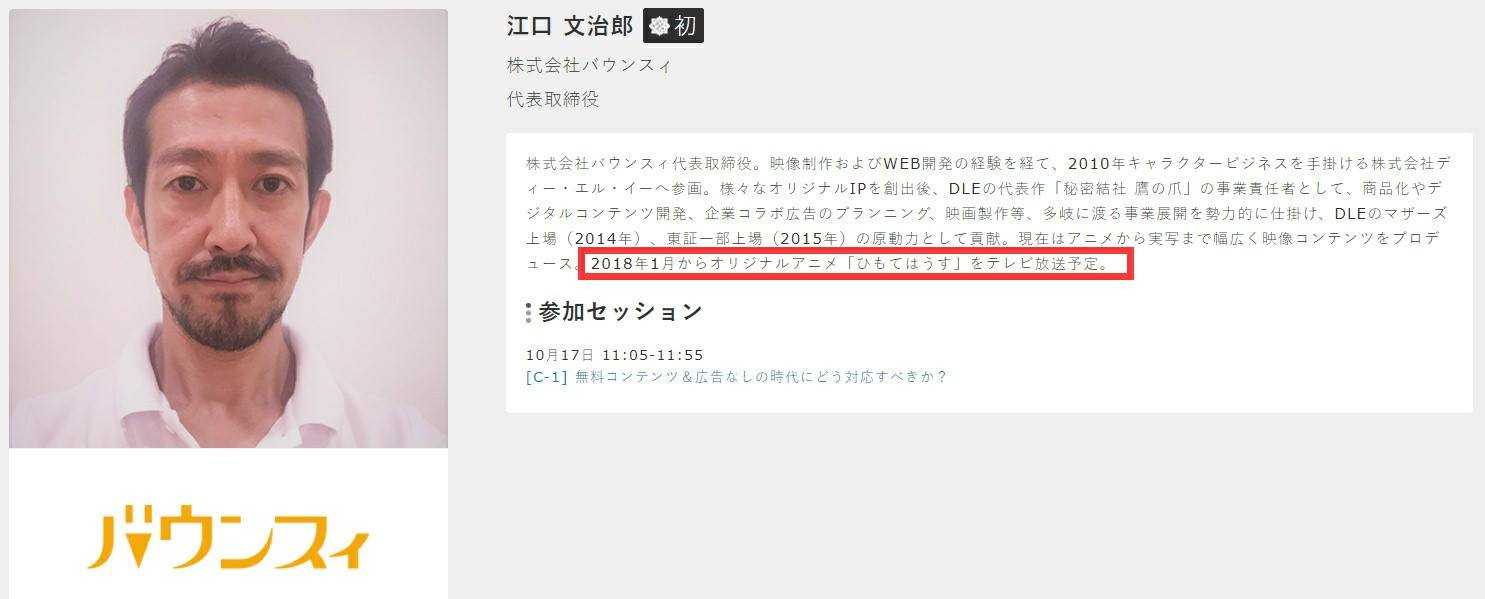Viewport: 1485px width, 599px height.
Task: Click the orange バウンスィ company logo
Action: coord(228,540)
